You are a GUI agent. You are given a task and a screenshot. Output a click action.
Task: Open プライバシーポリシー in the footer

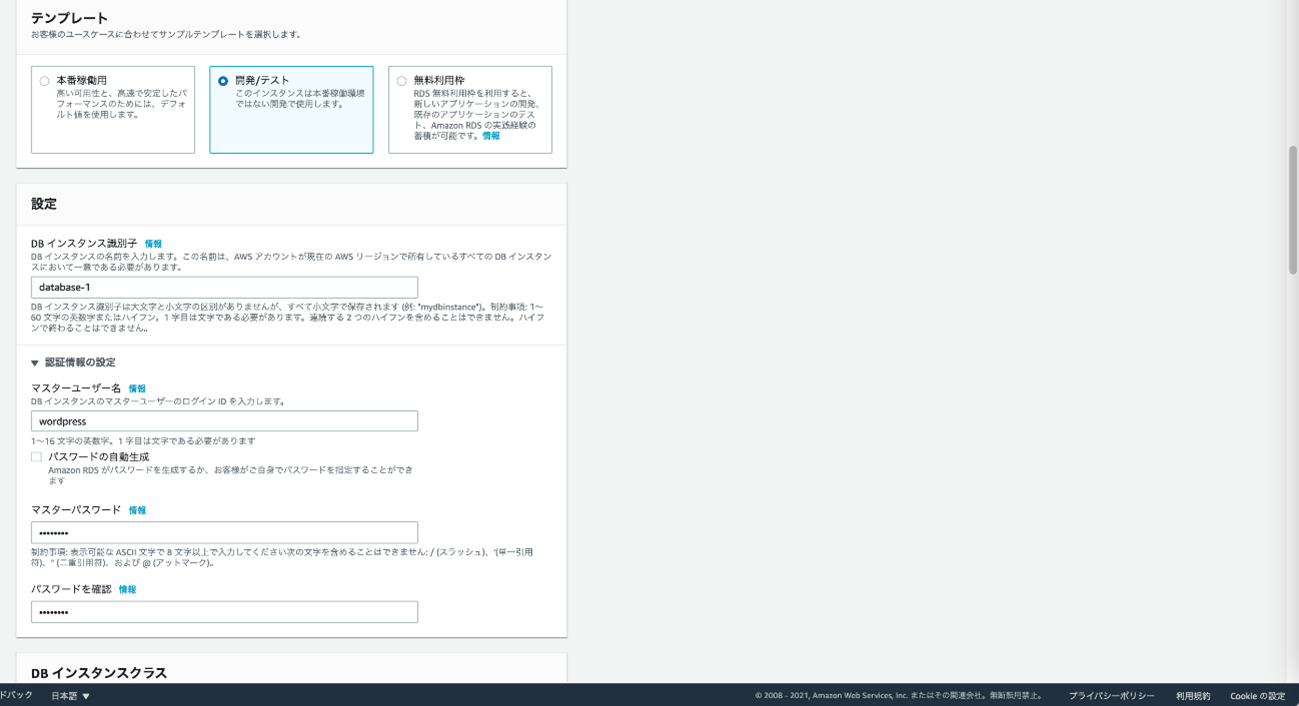1111,696
